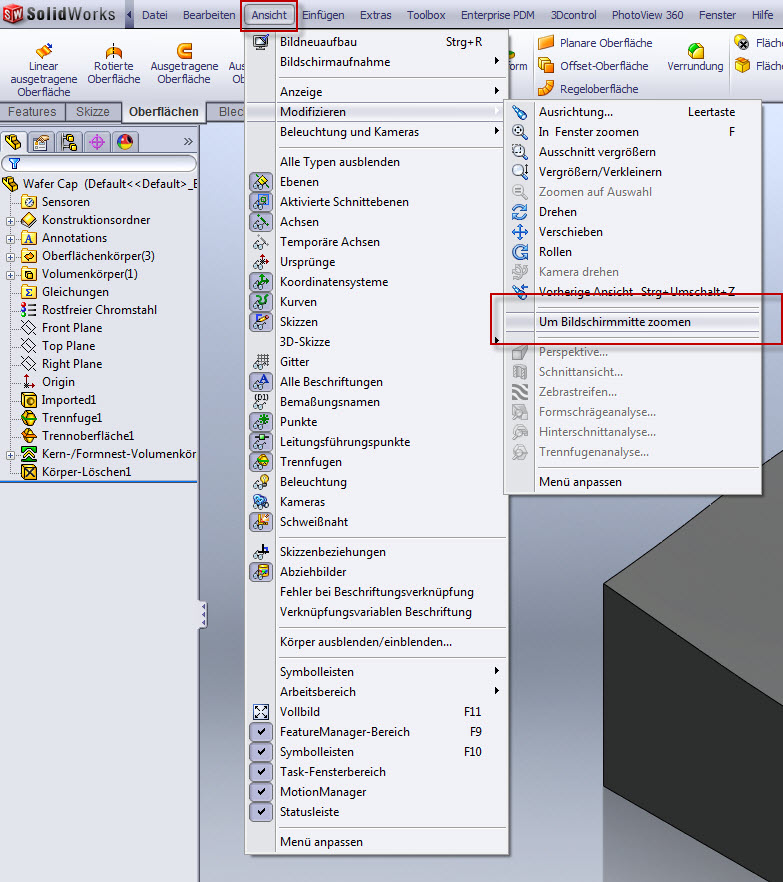Open the Arbeitsbereich submenu
Viewport: 783px width, 882px height.
pos(376,692)
